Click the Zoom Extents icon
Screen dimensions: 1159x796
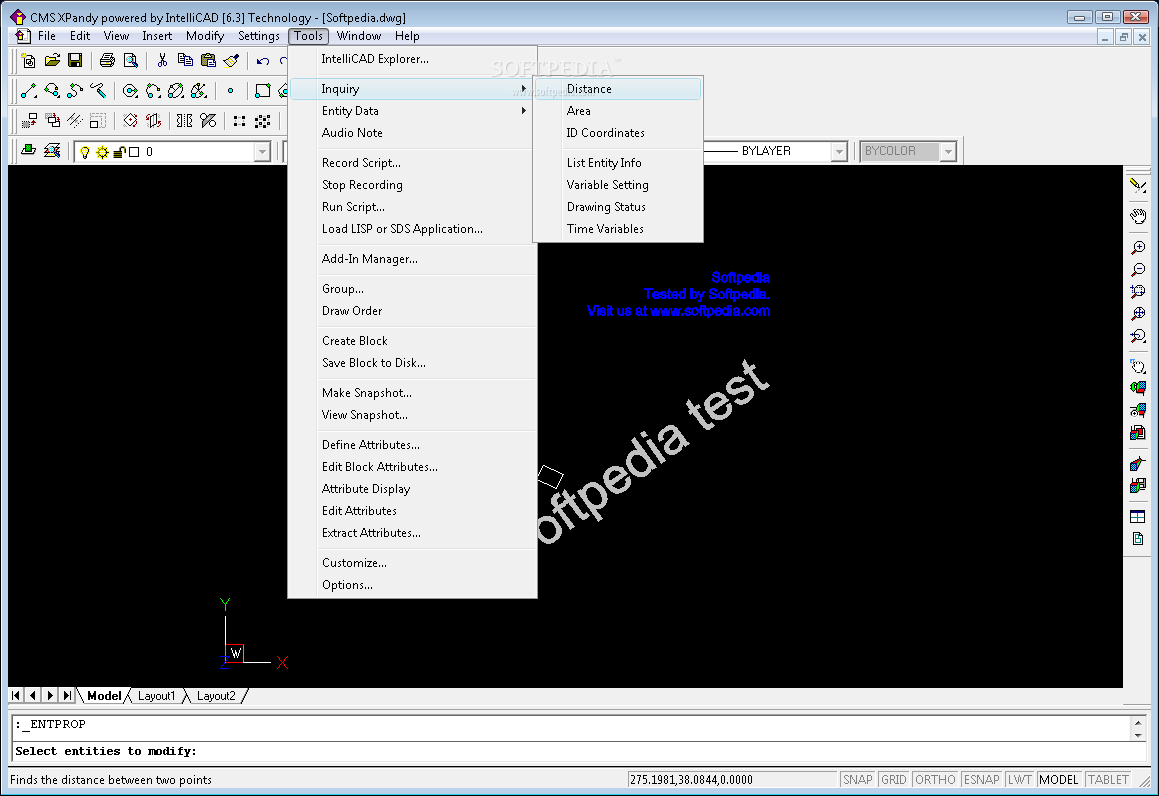[x=1138, y=314]
